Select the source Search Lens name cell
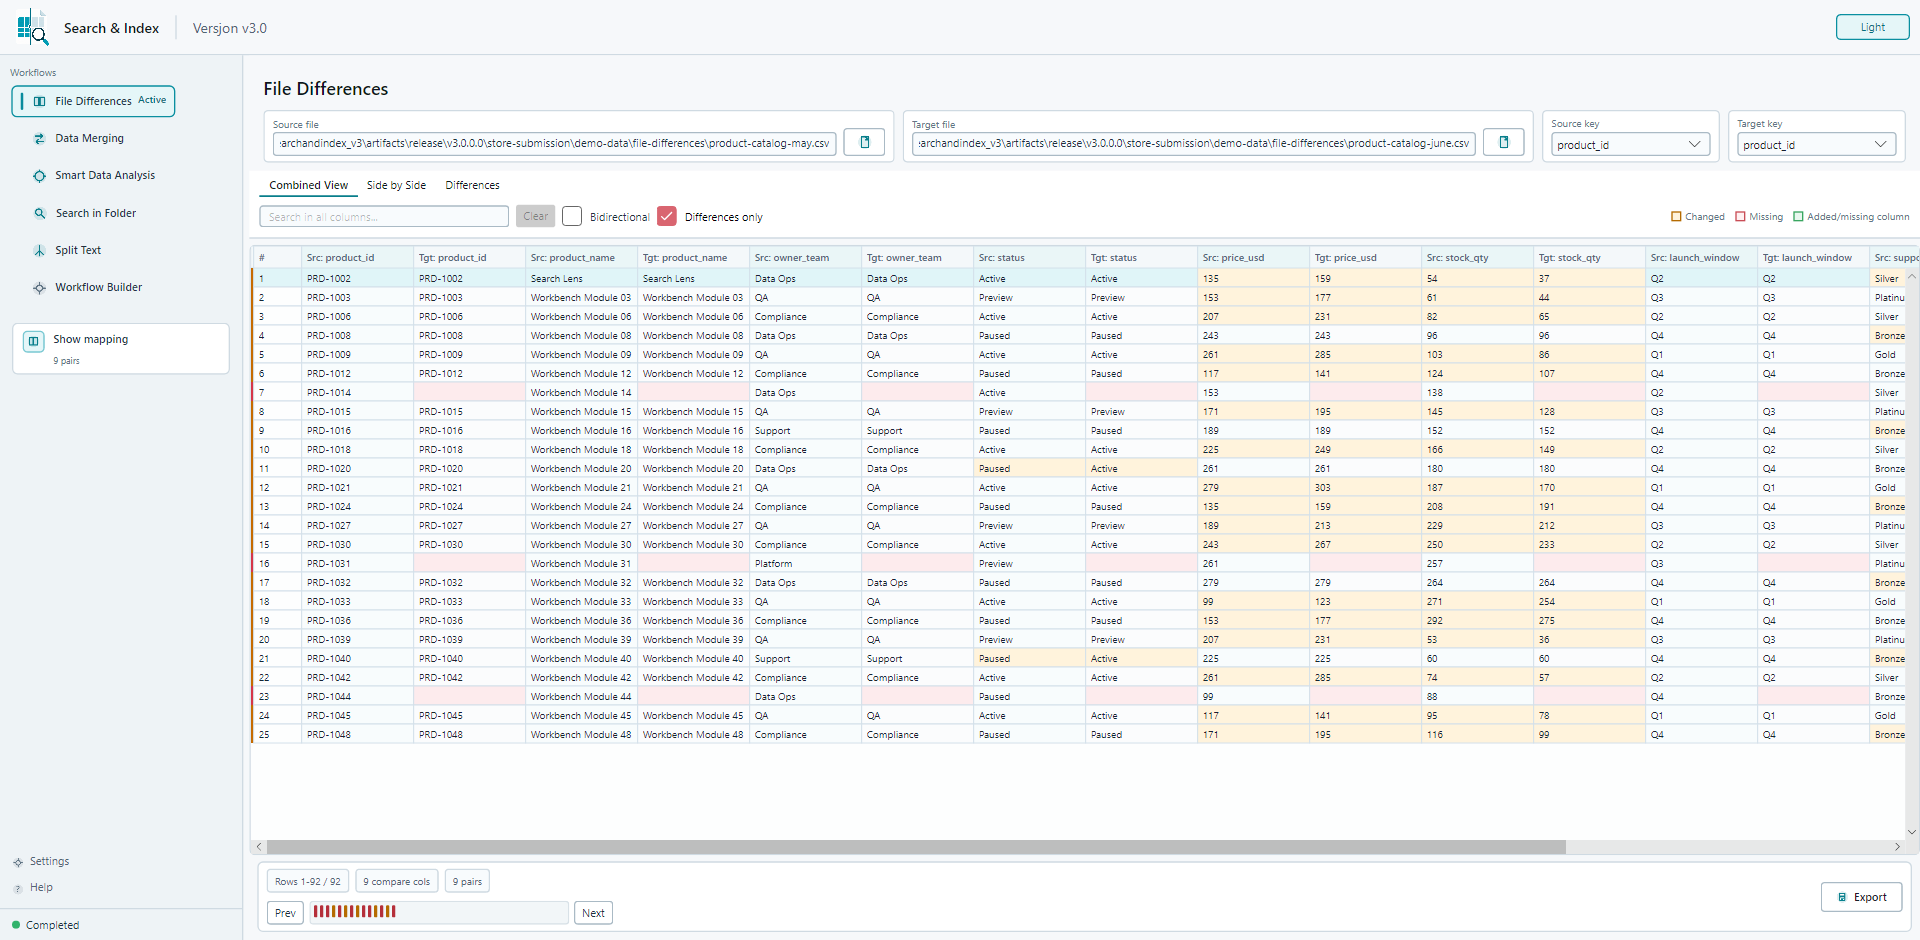 click(x=582, y=279)
